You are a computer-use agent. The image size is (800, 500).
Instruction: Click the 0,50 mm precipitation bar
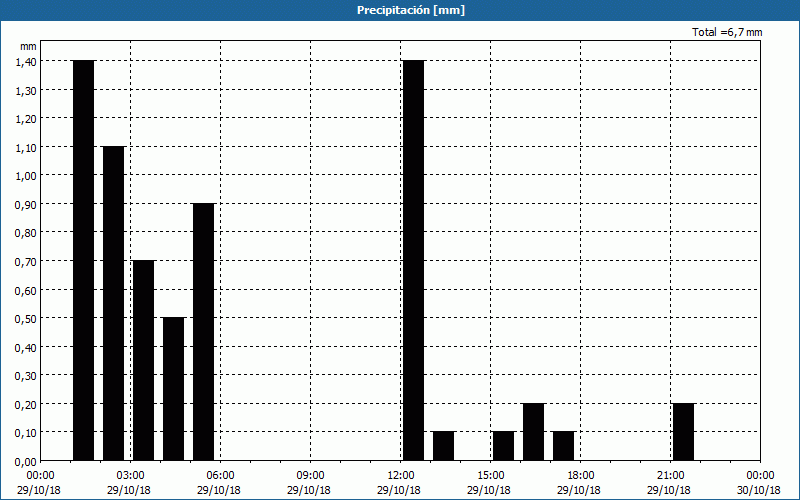point(173,389)
